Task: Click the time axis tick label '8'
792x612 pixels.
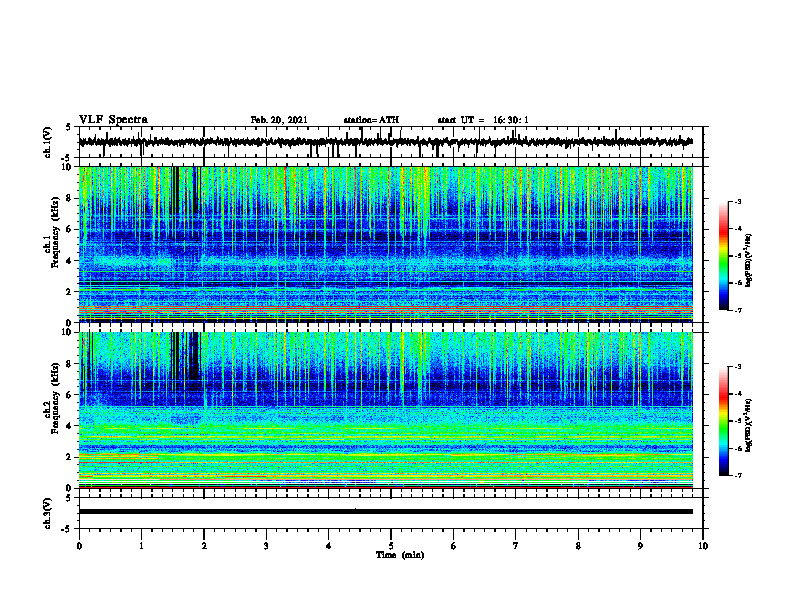Action: 578,546
